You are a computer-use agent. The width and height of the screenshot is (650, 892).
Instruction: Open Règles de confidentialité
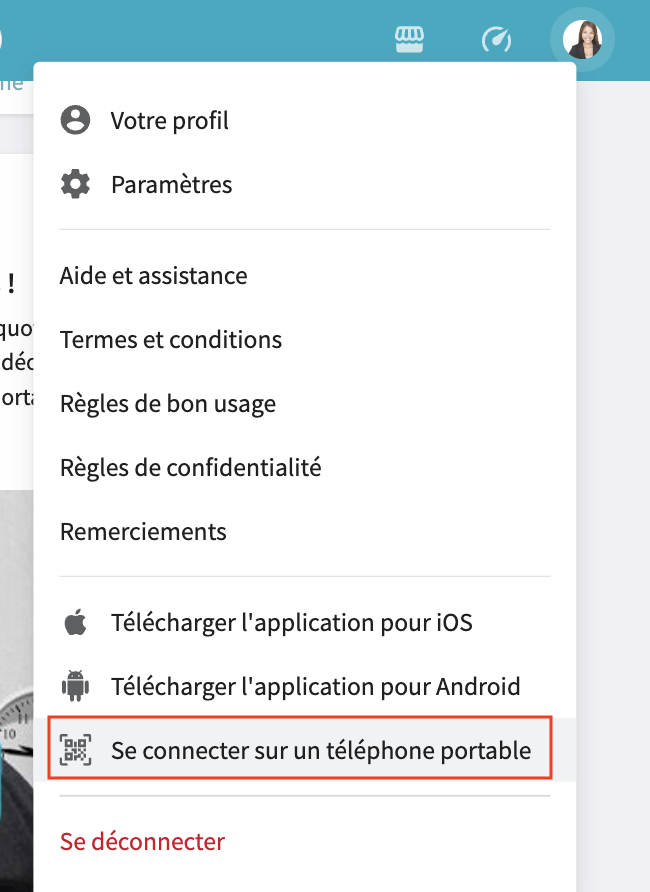tap(191, 467)
